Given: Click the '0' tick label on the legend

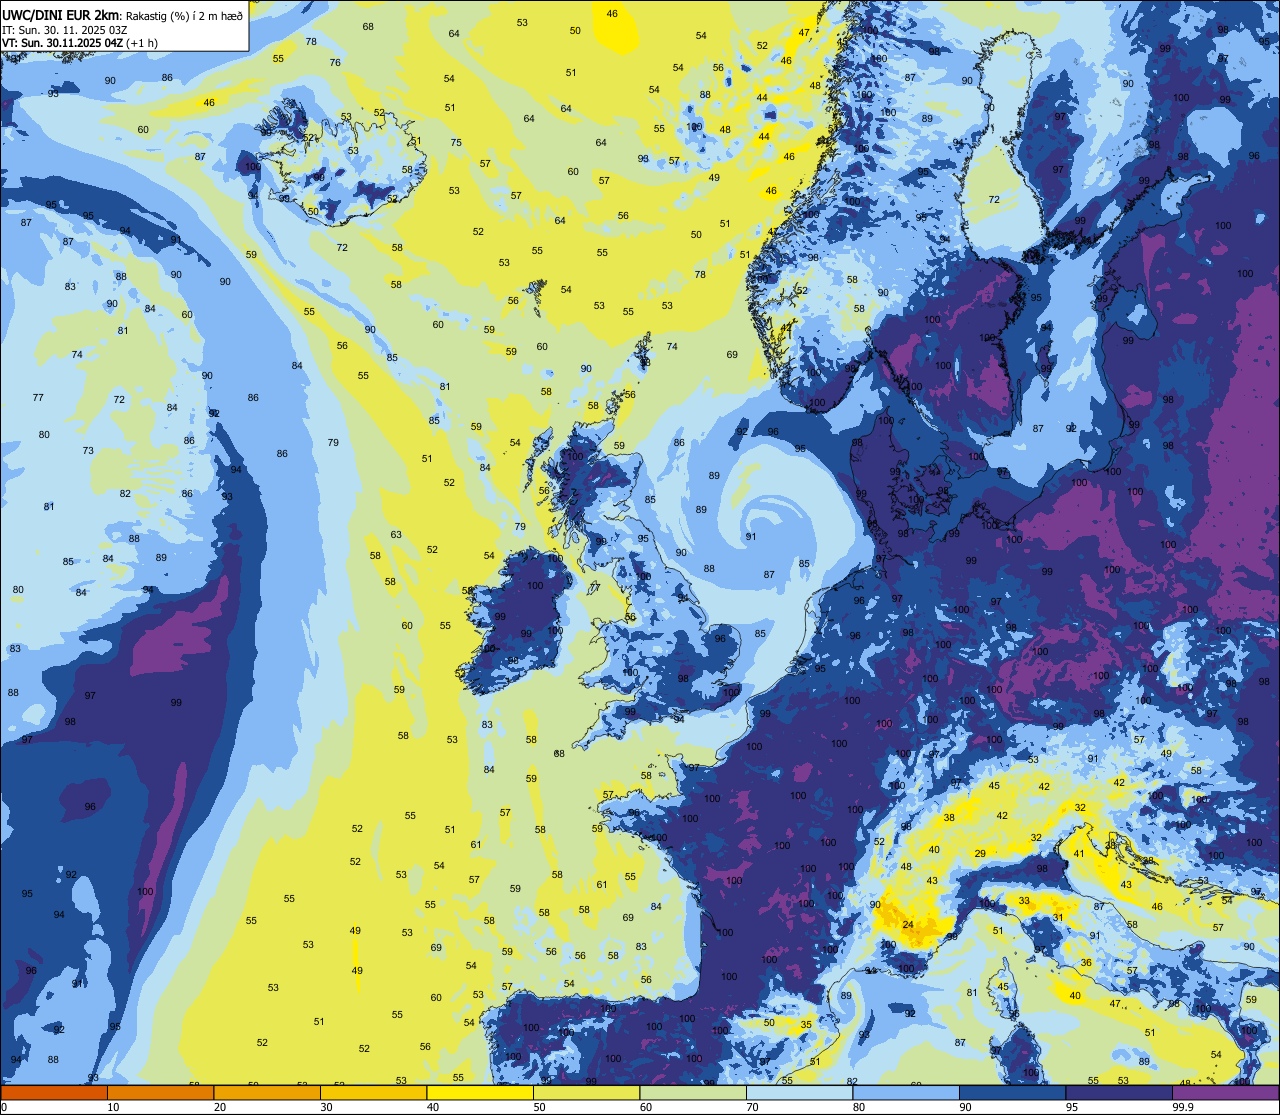Looking at the screenshot, I should pos(4,1107).
